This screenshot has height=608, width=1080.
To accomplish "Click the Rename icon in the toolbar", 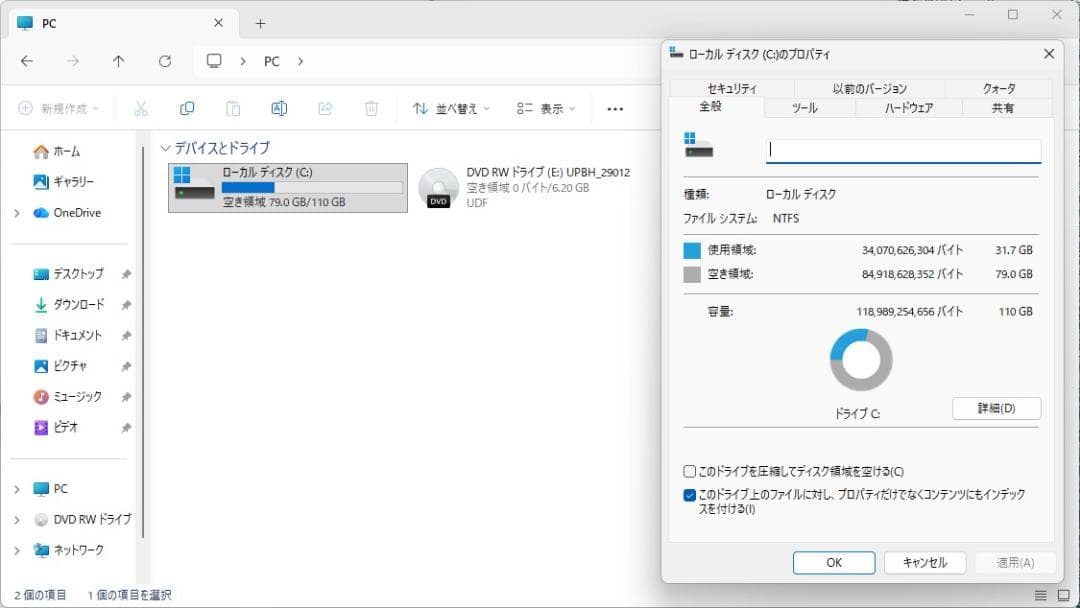I will [x=278, y=108].
